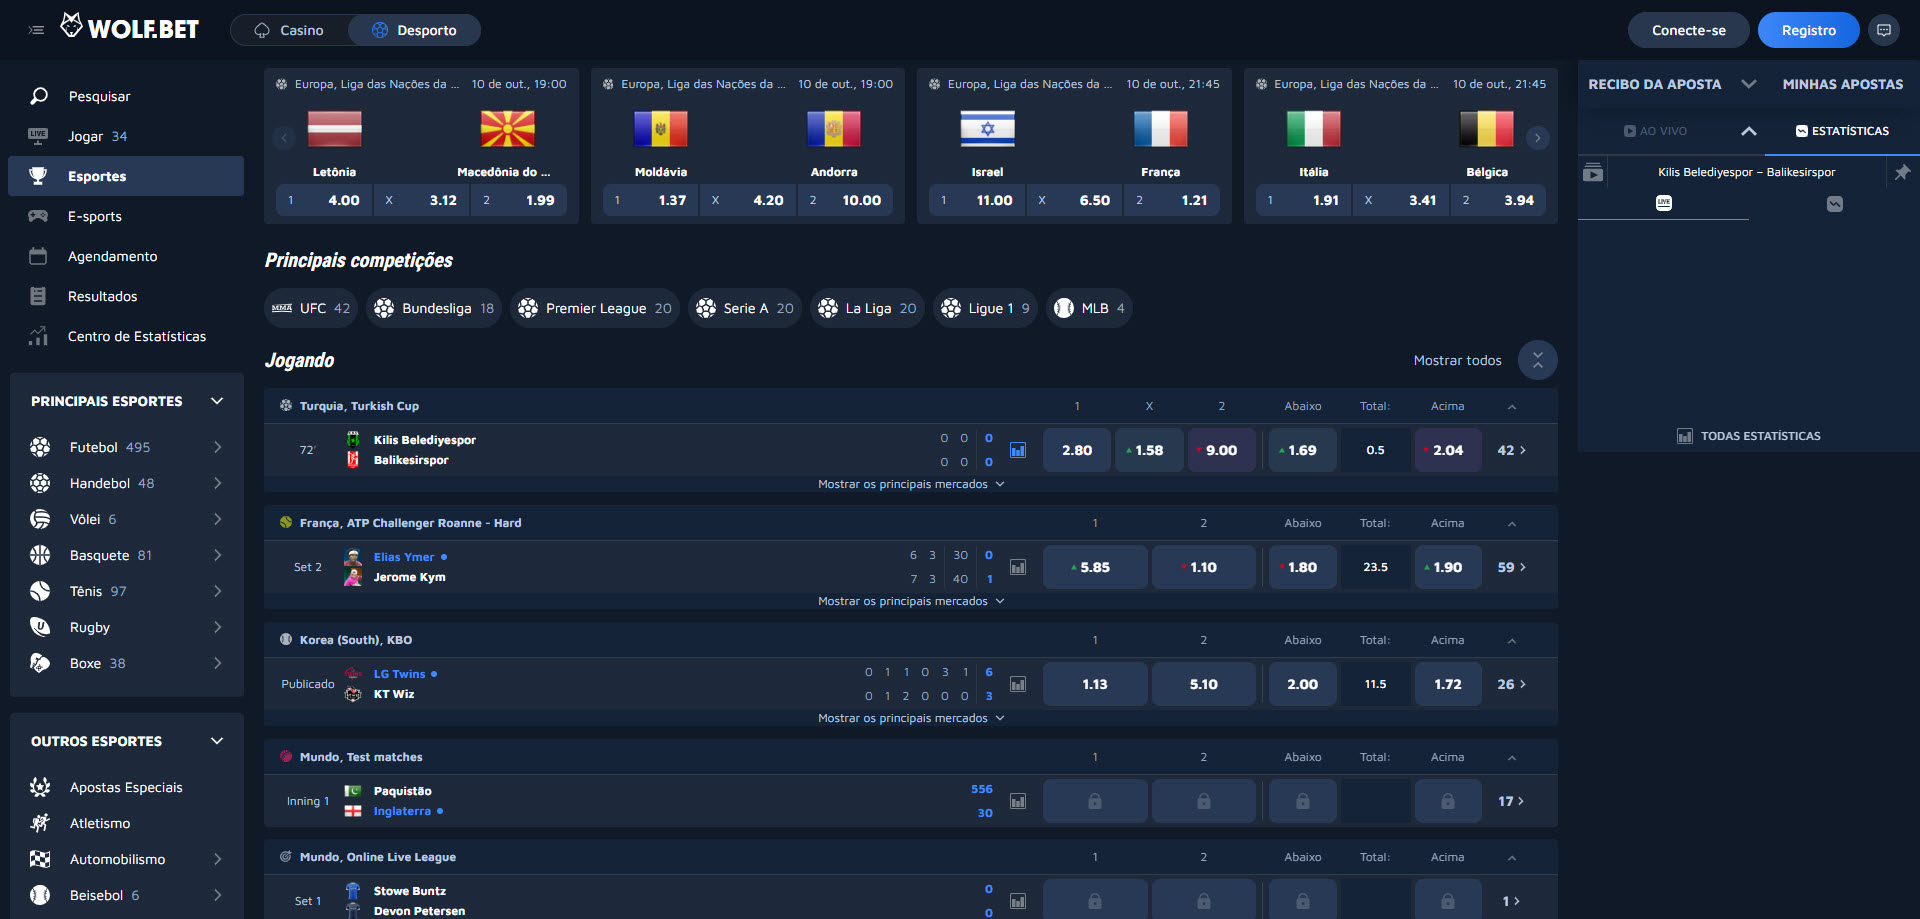Open the Agendamento calendar icon
This screenshot has height=919, width=1920.
38,256
